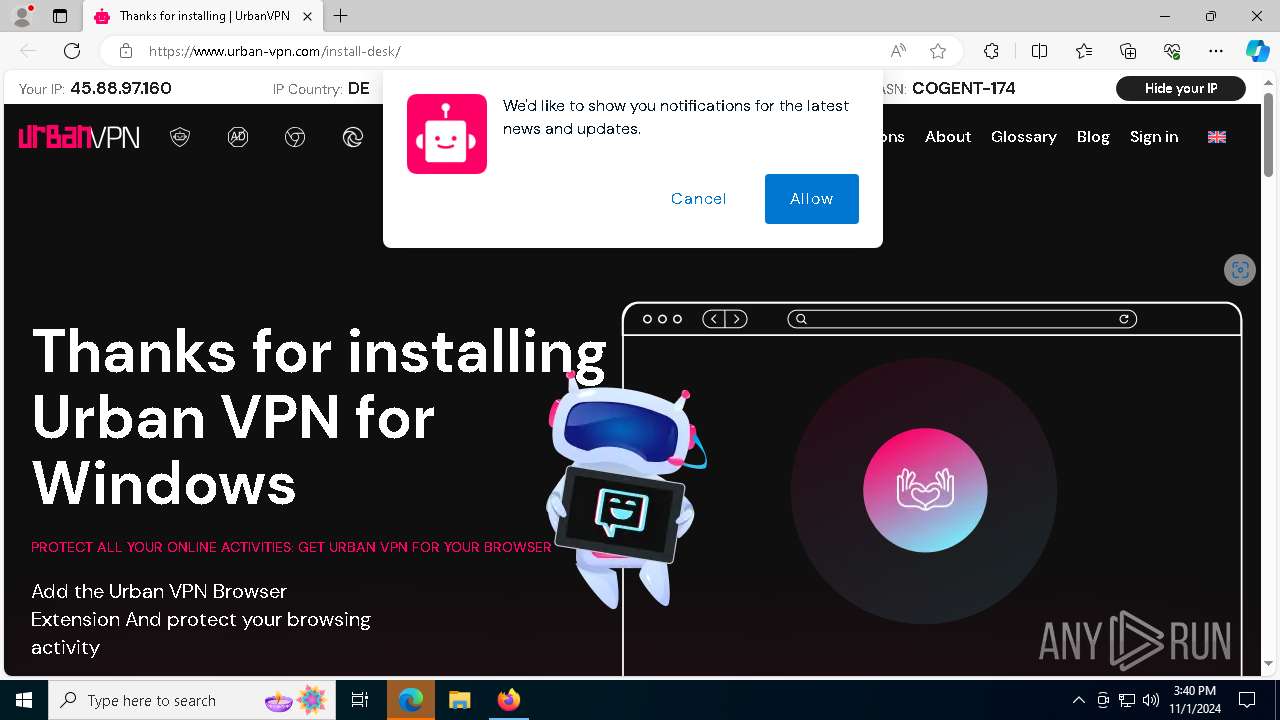Open the Extensions puzzle icon

coord(991,51)
